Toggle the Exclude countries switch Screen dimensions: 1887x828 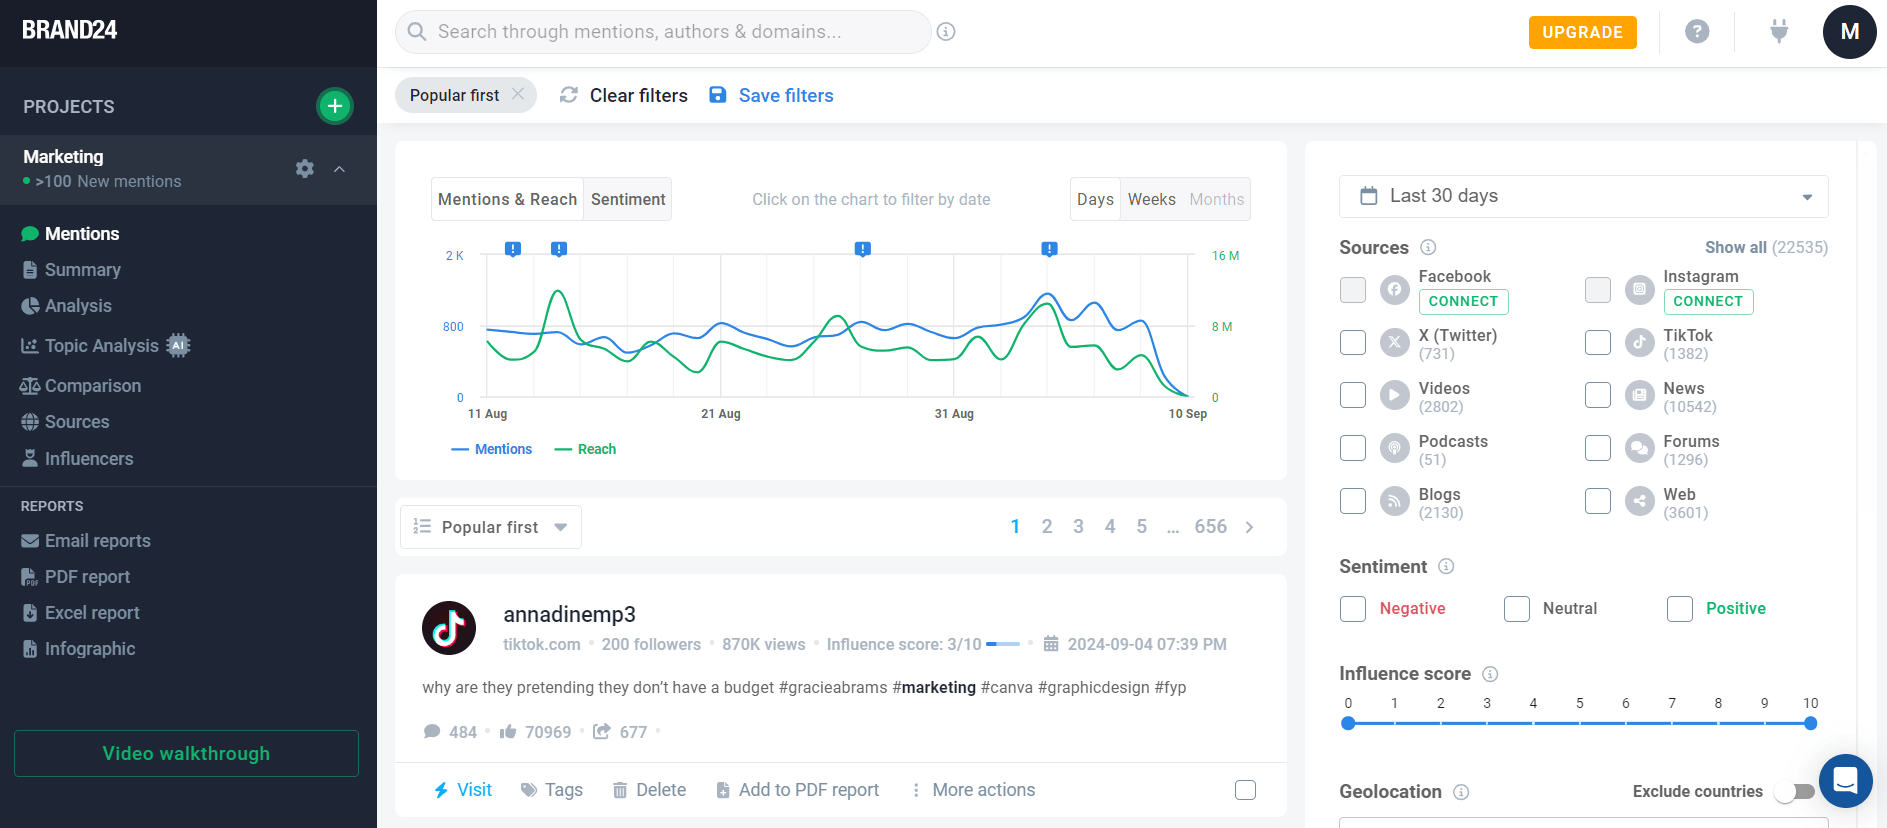point(1795,792)
